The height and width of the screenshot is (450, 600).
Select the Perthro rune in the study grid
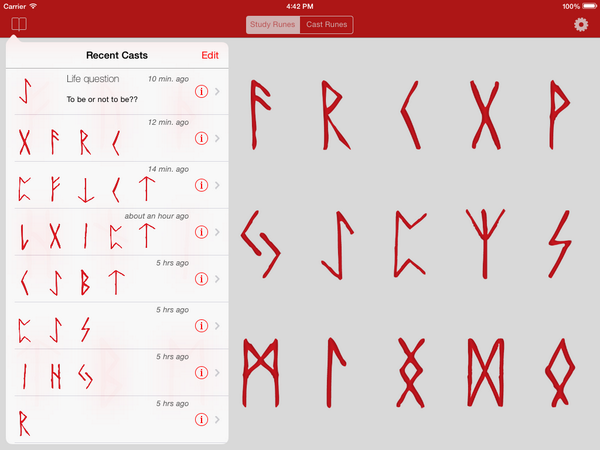point(410,243)
